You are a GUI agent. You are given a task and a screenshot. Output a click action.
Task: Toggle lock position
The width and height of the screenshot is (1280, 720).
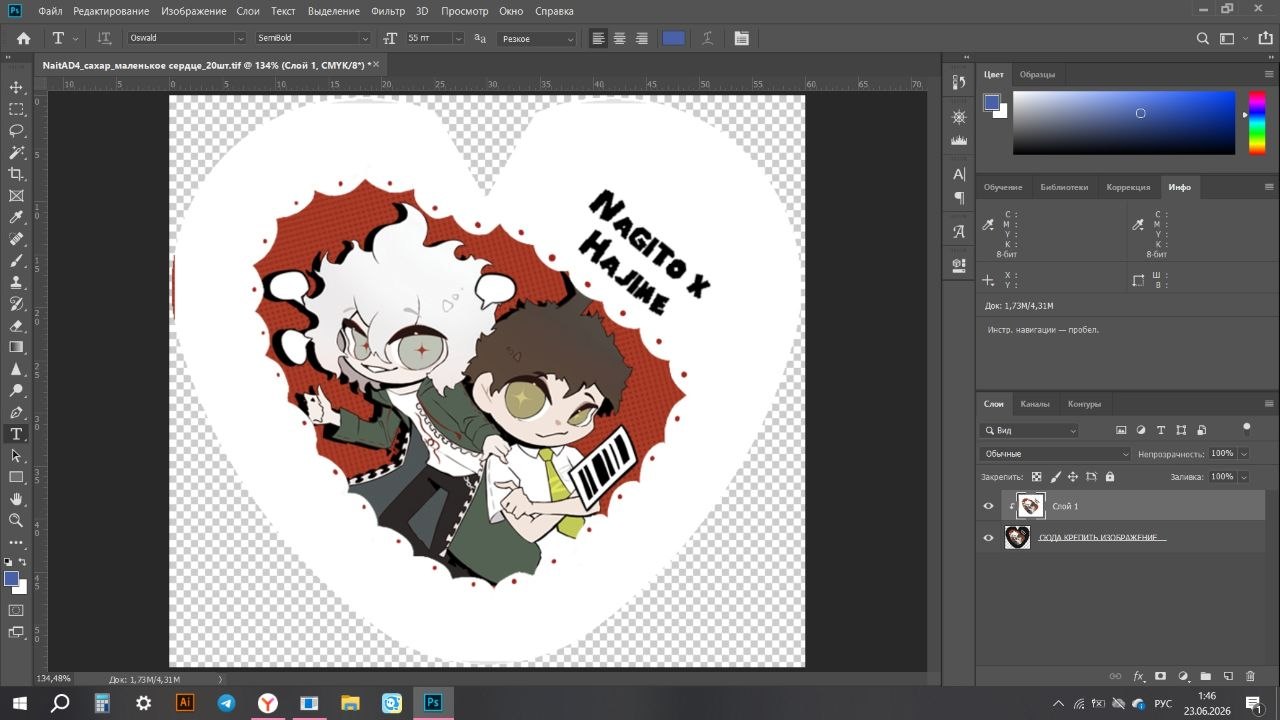tap(1073, 477)
